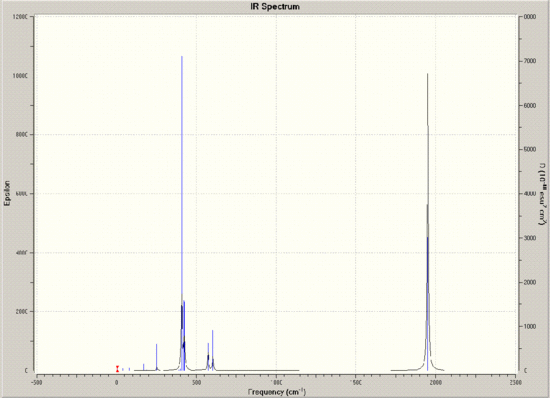
Task: Select the tallest blue peak line
Action: point(182,213)
